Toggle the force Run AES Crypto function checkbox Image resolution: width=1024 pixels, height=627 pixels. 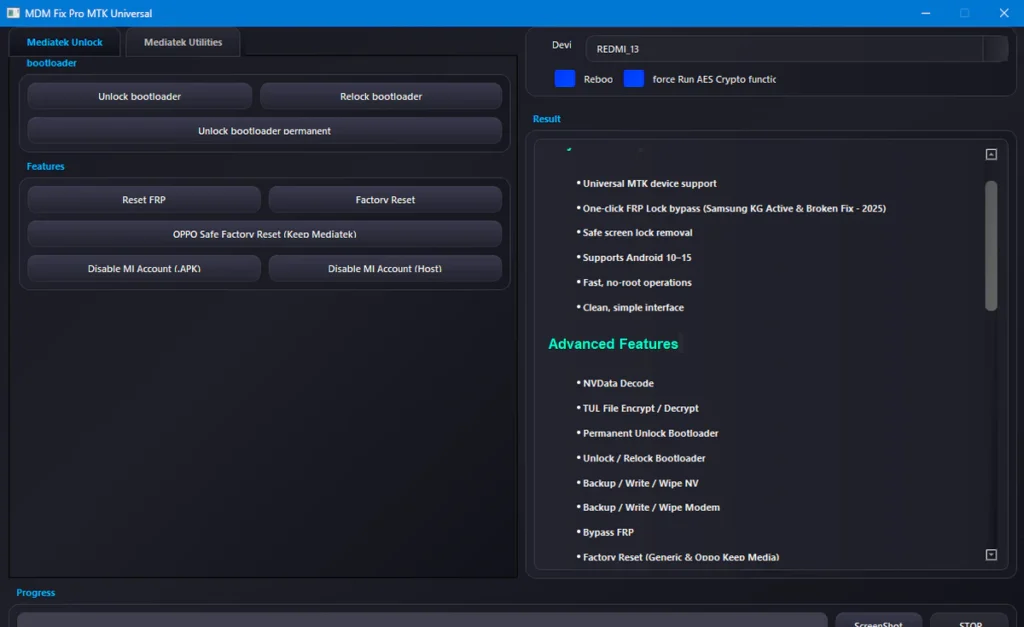tap(633, 79)
